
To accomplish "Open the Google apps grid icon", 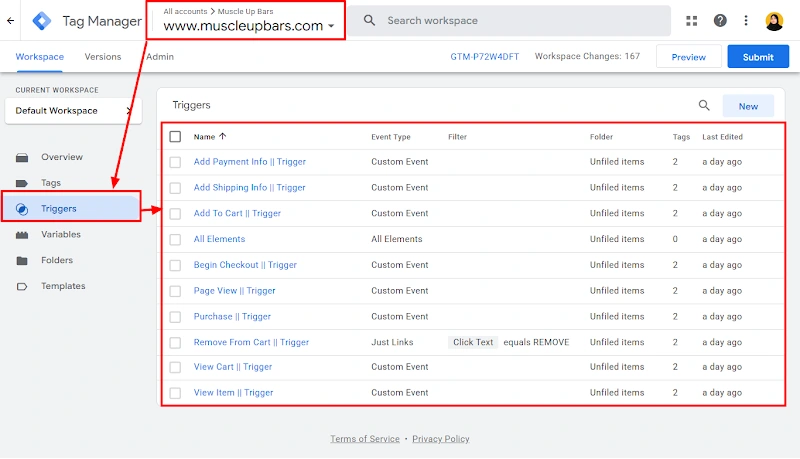I will (x=691, y=21).
